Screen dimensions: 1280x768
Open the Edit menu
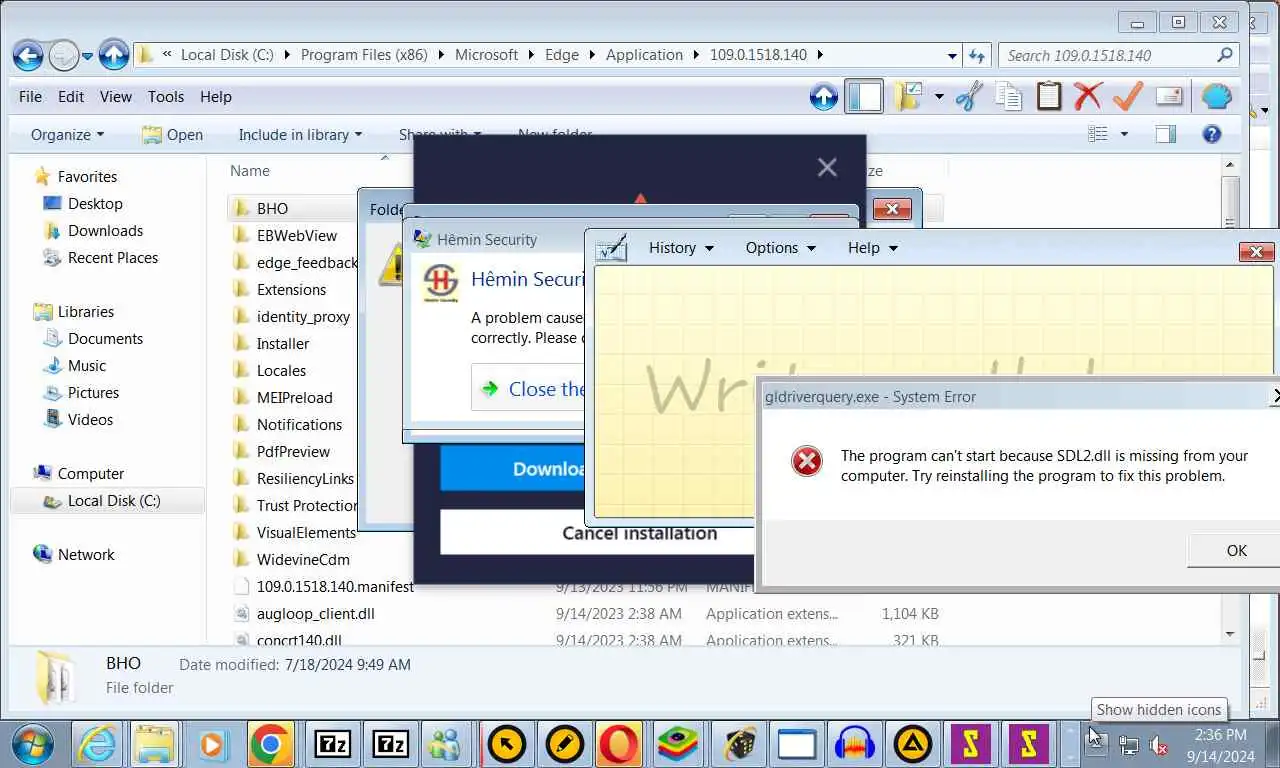tap(71, 97)
